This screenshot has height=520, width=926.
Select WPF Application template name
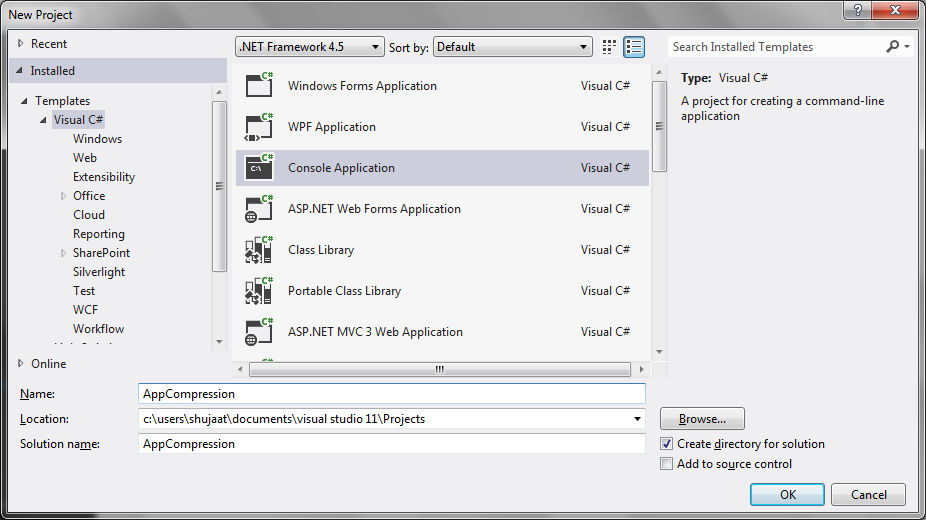(332, 126)
